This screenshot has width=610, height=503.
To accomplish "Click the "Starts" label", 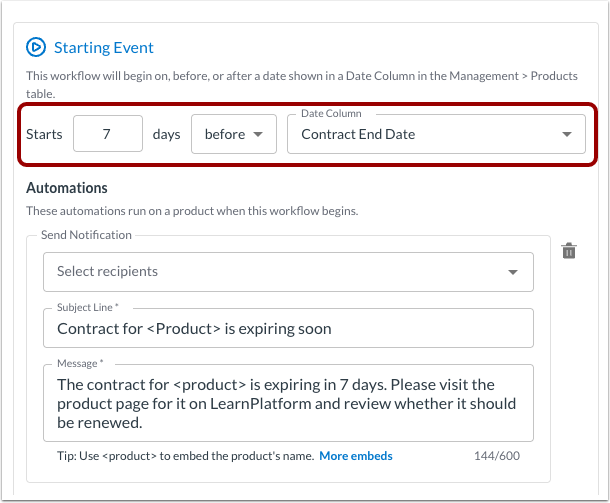I will pos(44,134).
